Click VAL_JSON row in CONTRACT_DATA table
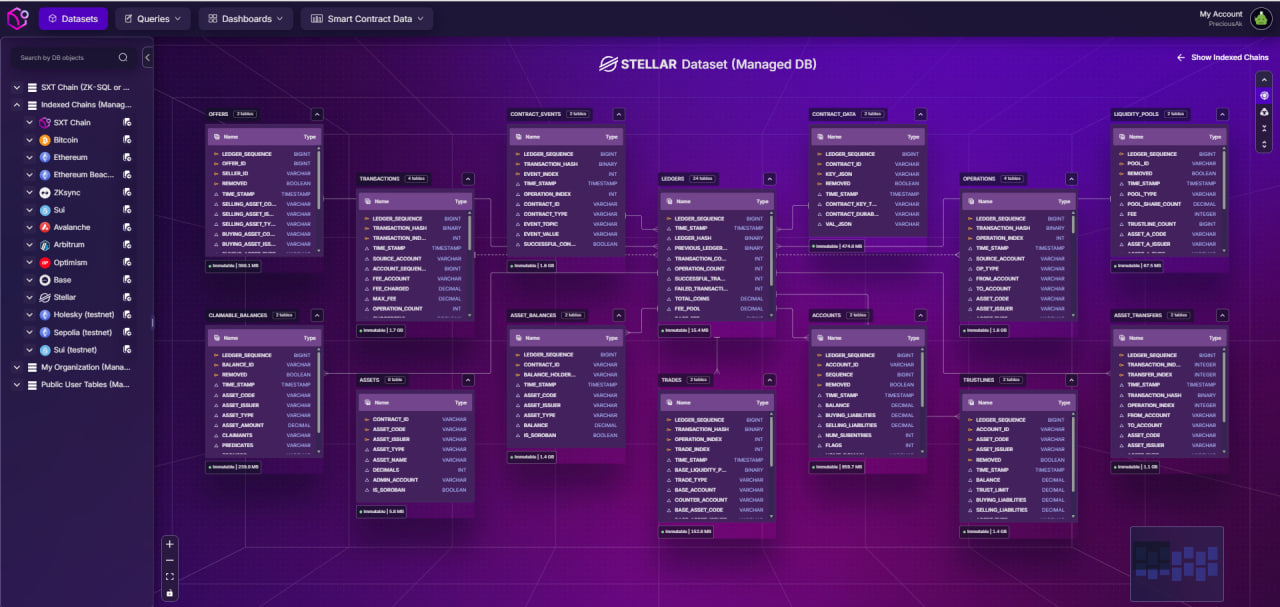The width and height of the screenshot is (1280, 607). pyautogui.click(x=866, y=224)
